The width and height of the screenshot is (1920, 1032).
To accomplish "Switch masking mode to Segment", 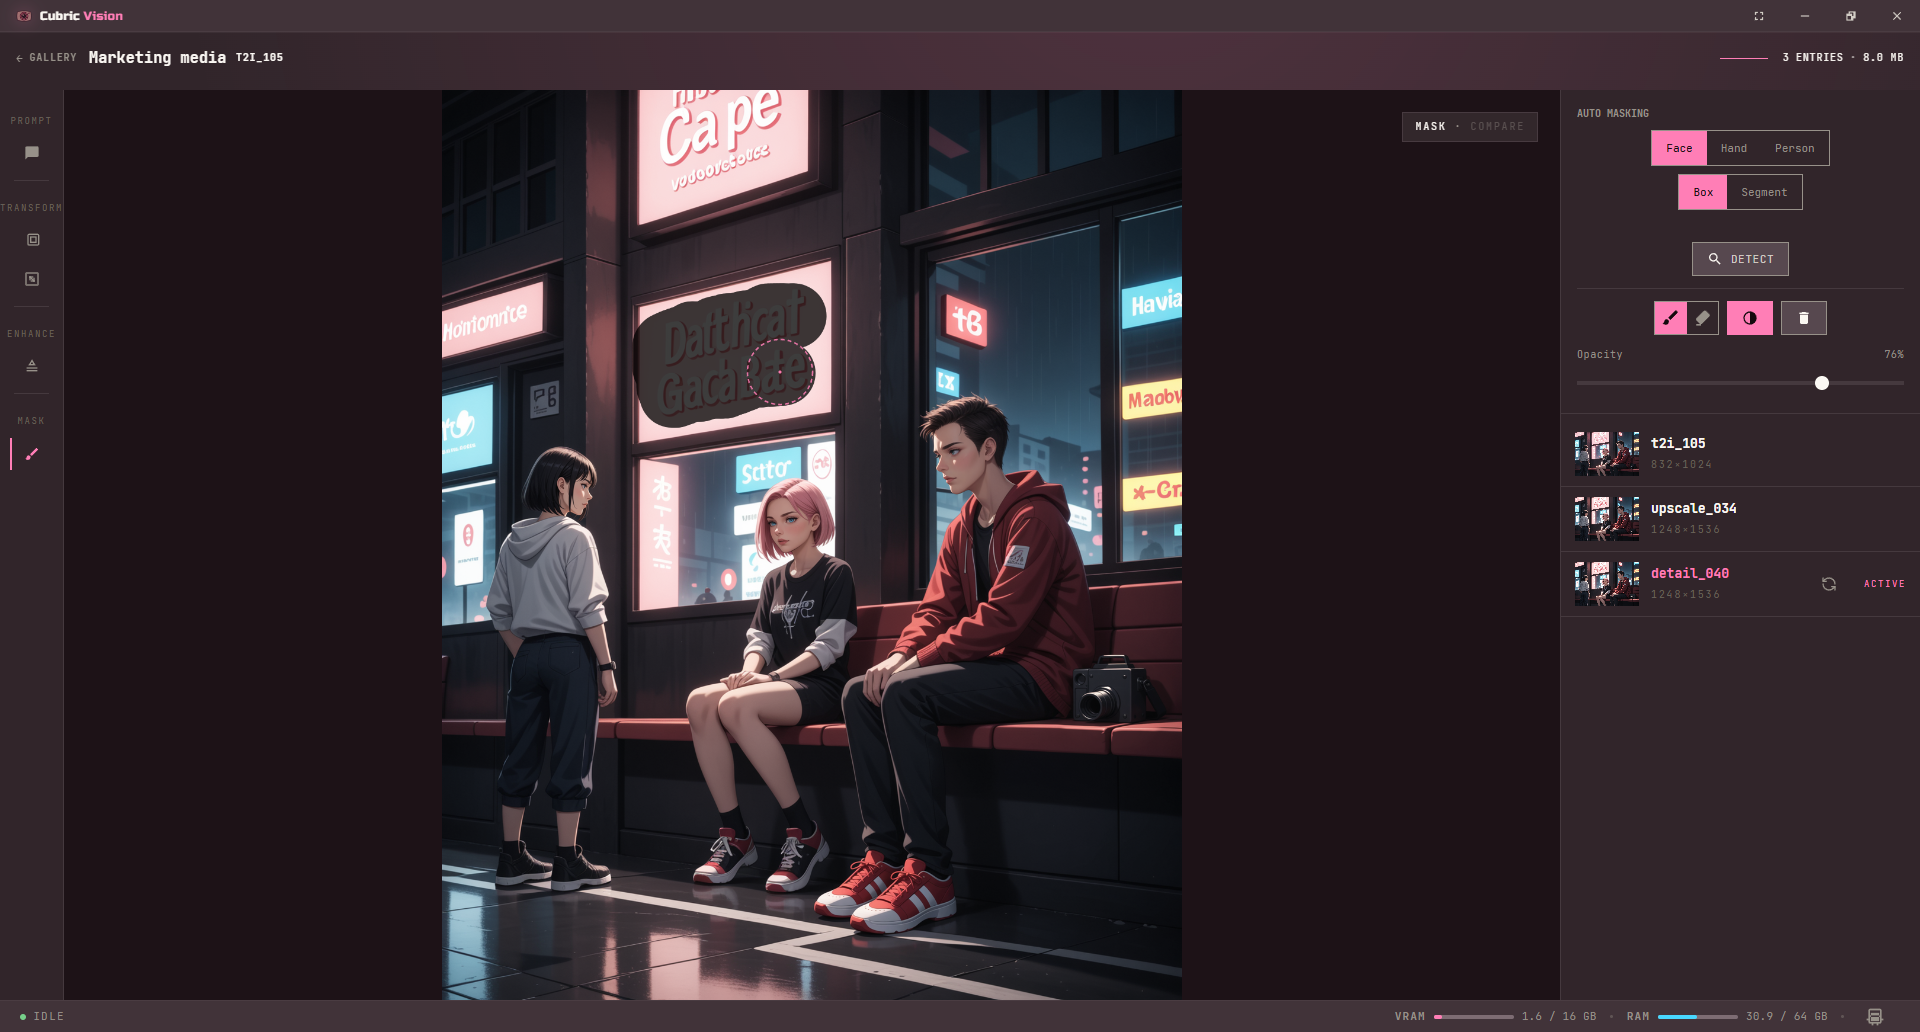I will (1764, 192).
